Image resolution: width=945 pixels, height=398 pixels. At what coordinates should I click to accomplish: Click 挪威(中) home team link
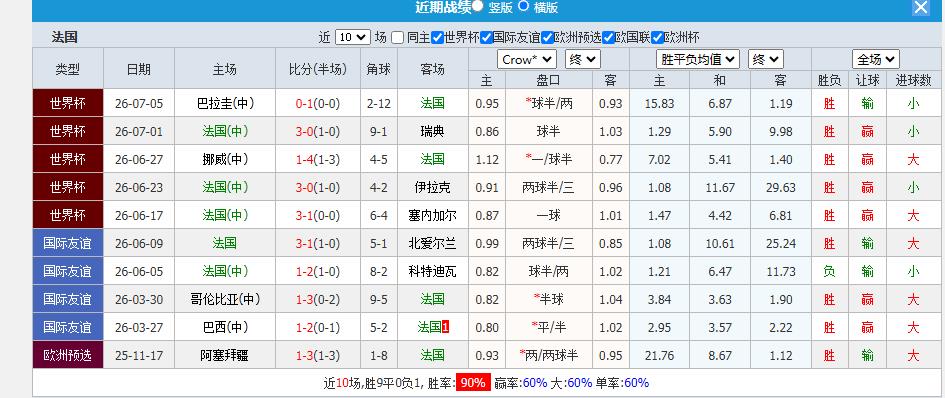point(225,159)
